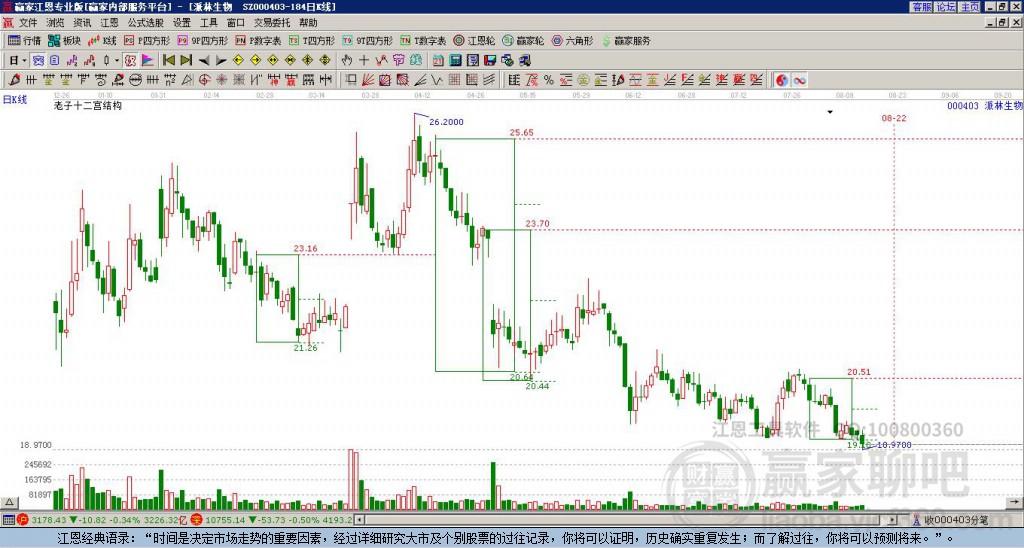Open the calculator tool
Screen dimensions: 1024x548
pos(456,61)
